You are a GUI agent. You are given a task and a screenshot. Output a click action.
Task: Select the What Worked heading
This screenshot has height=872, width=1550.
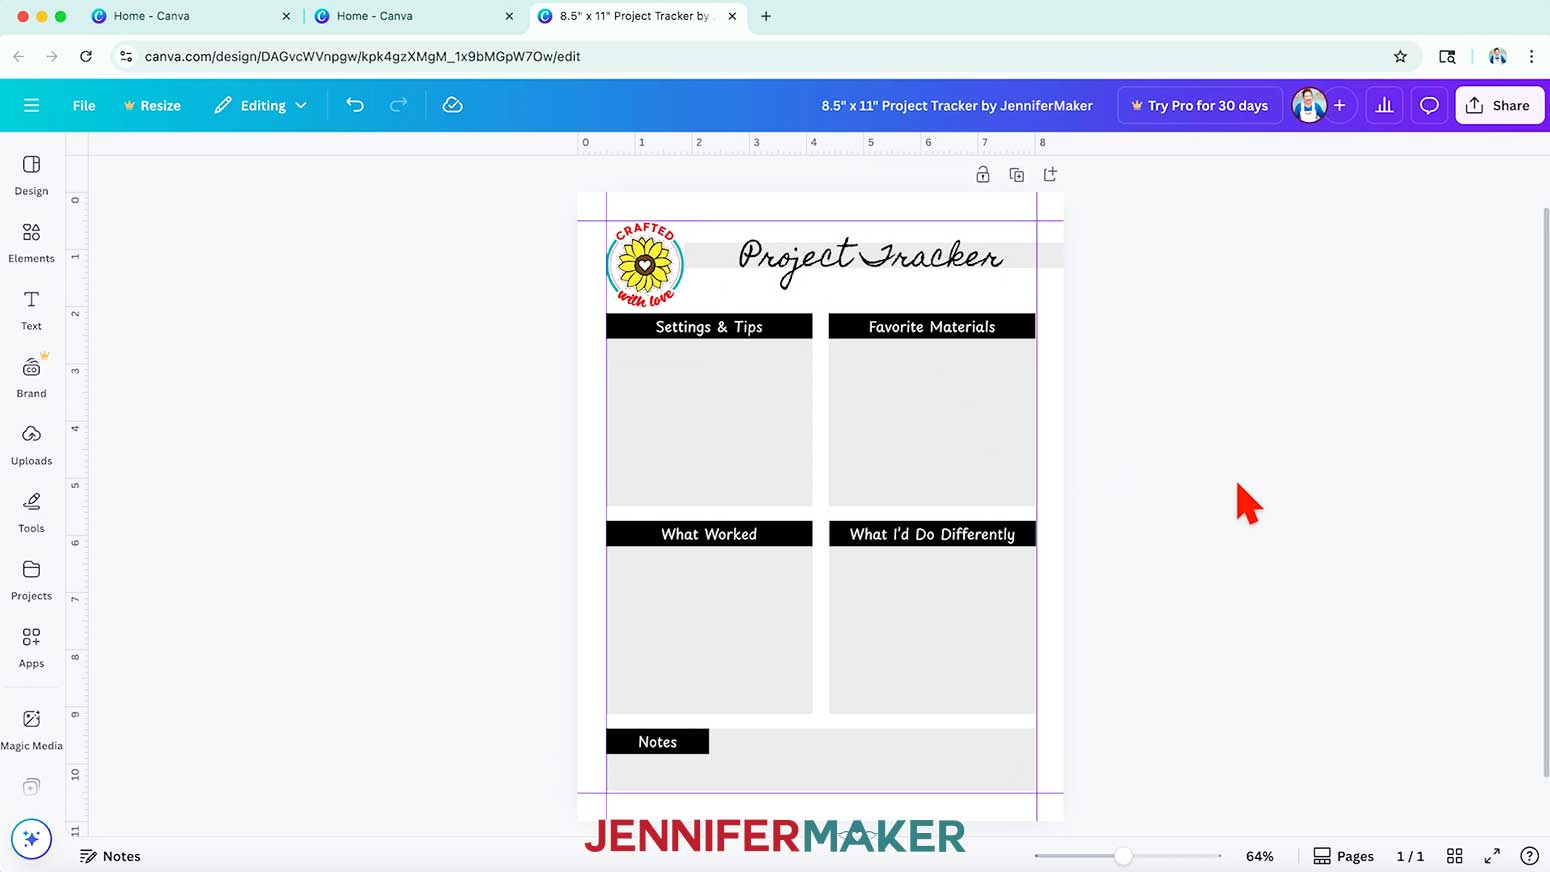click(709, 534)
